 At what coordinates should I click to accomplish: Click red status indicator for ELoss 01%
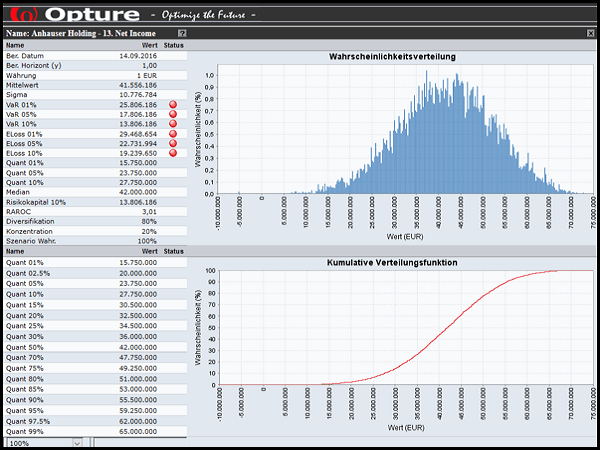click(172, 134)
